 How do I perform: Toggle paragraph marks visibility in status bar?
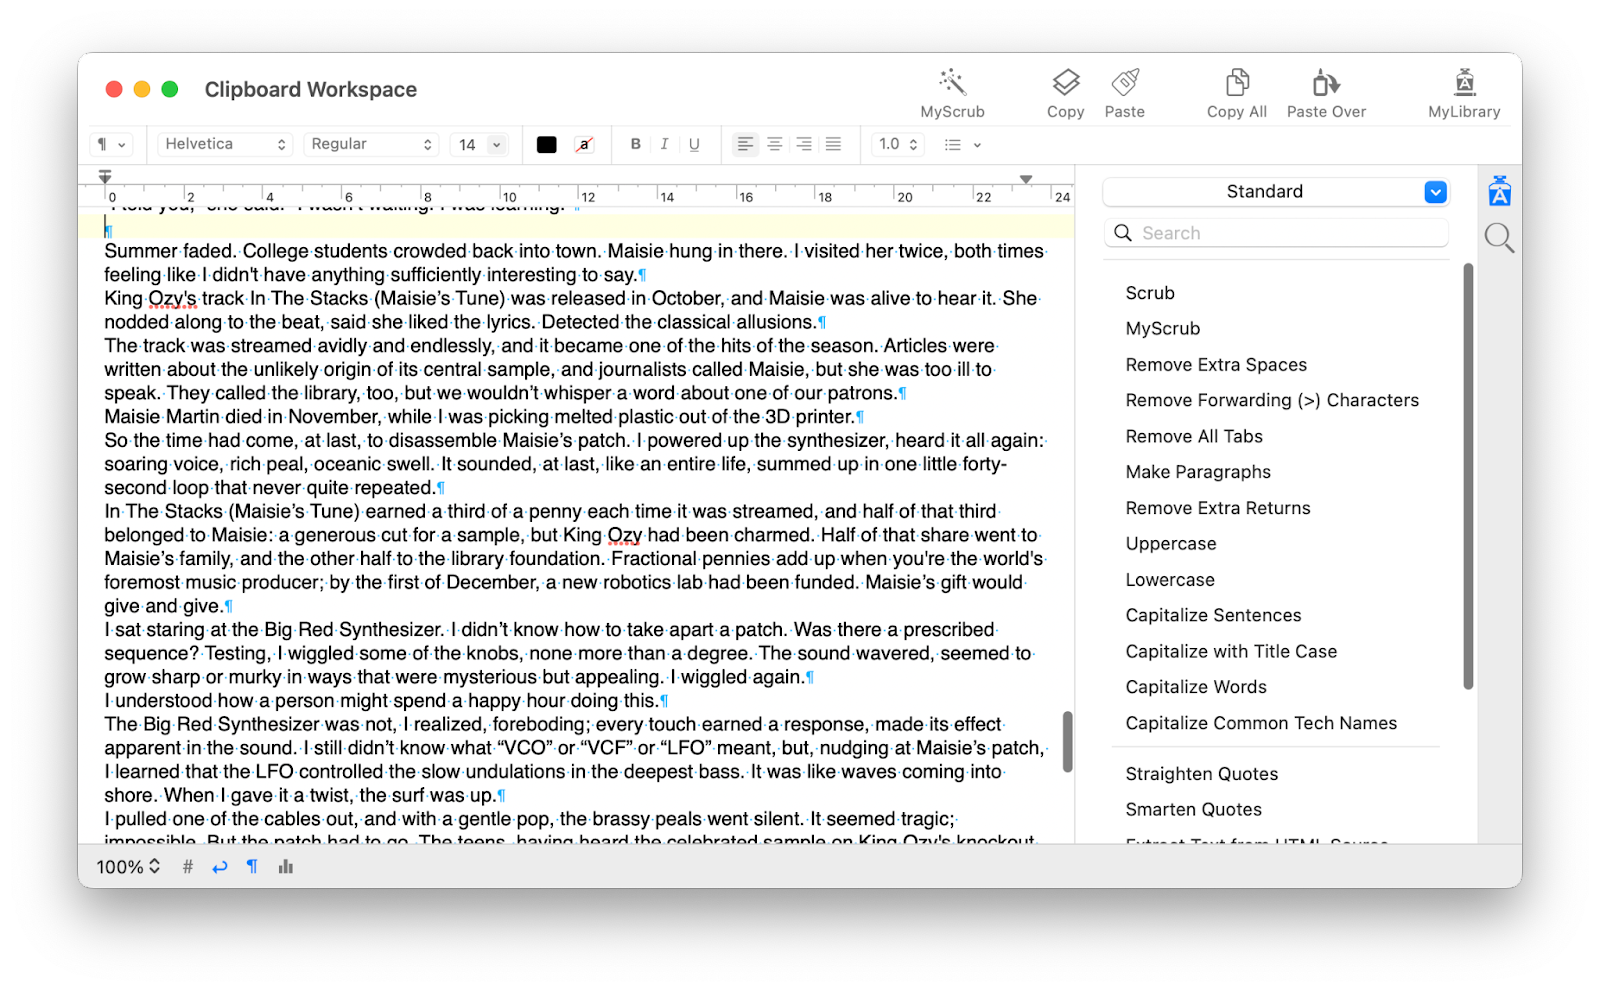[x=252, y=866]
